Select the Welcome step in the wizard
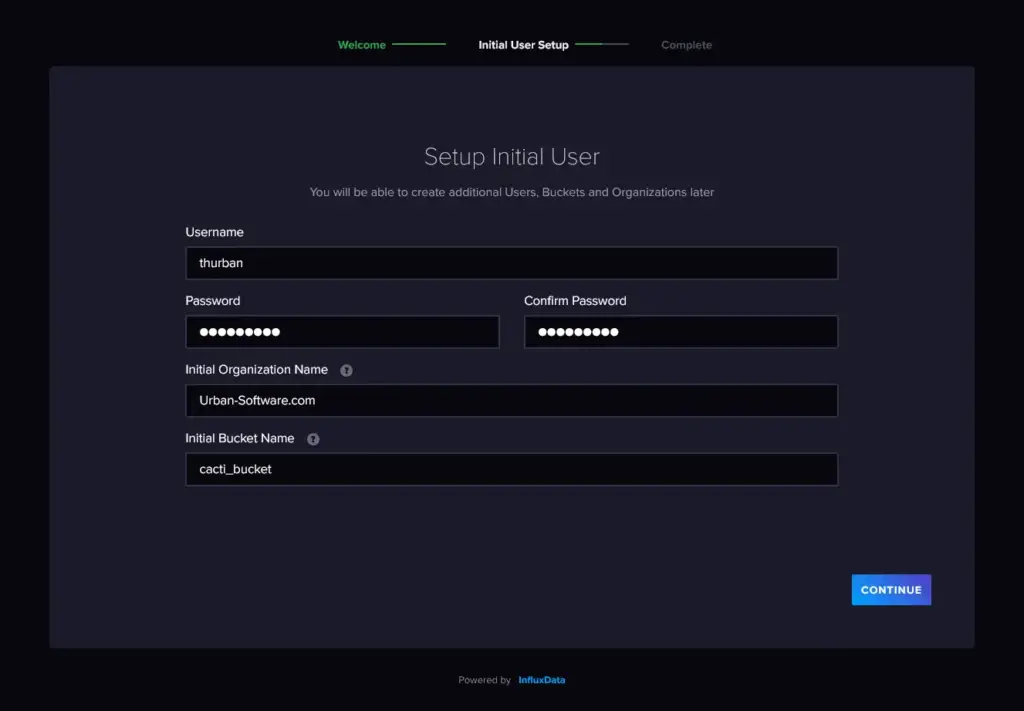 [362, 44]
